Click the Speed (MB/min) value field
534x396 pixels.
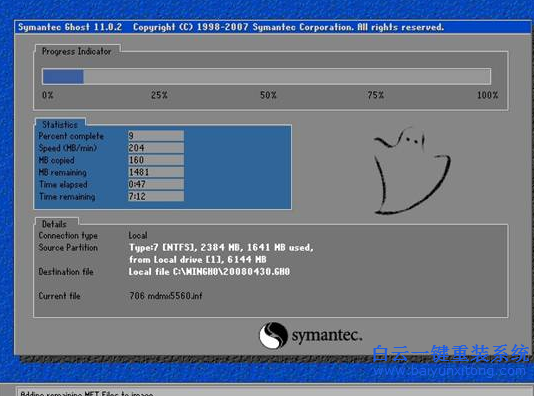156,148
